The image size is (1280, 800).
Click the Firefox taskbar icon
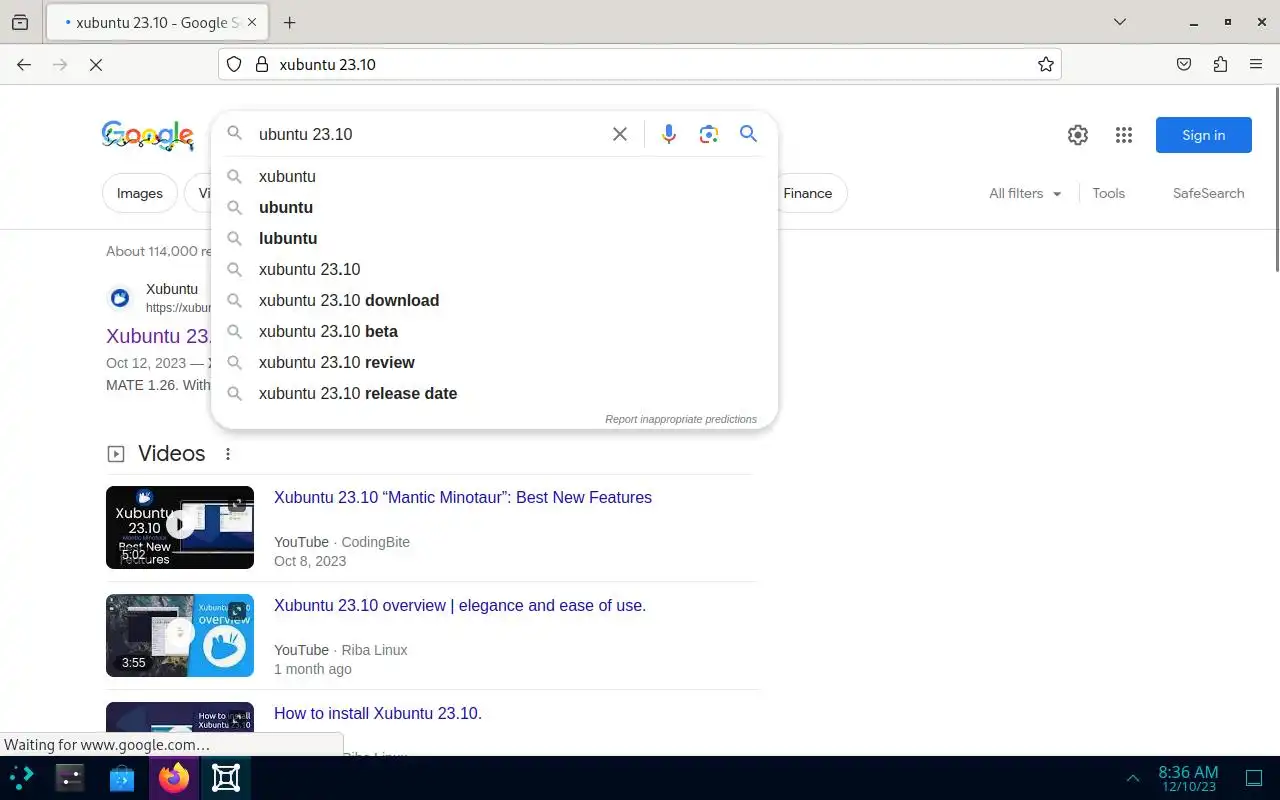coord(174,778)
